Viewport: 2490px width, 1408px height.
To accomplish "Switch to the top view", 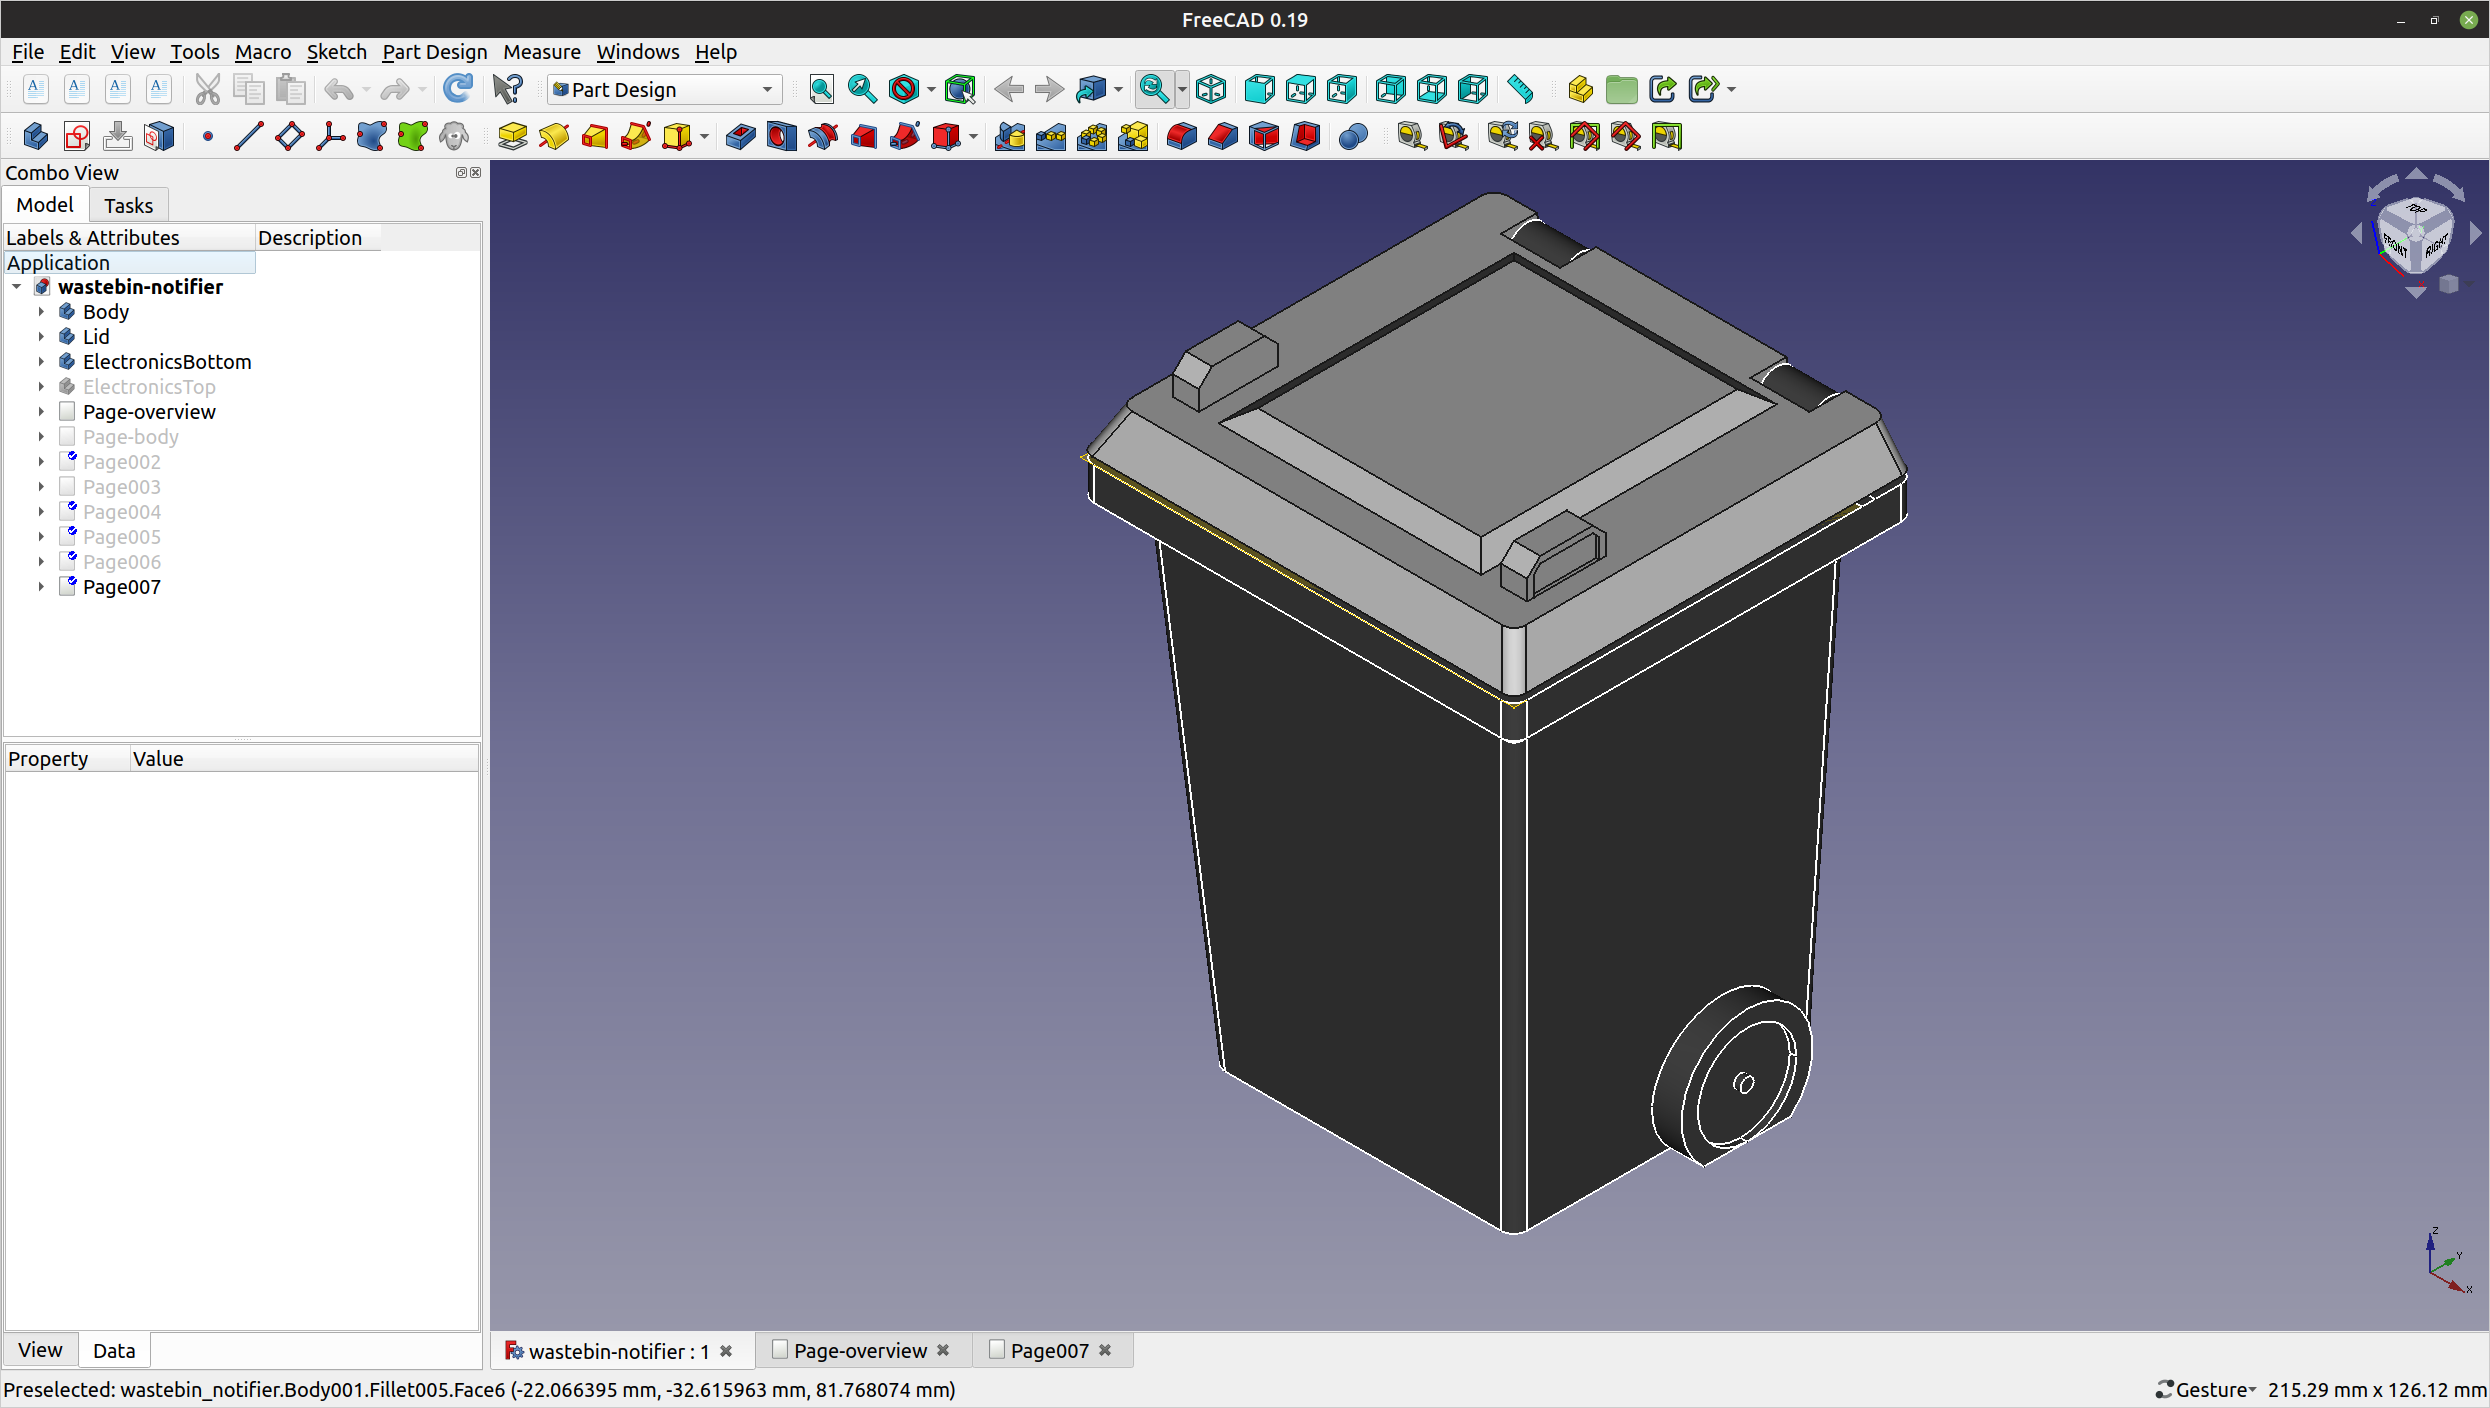I will tap(1301, 89).
